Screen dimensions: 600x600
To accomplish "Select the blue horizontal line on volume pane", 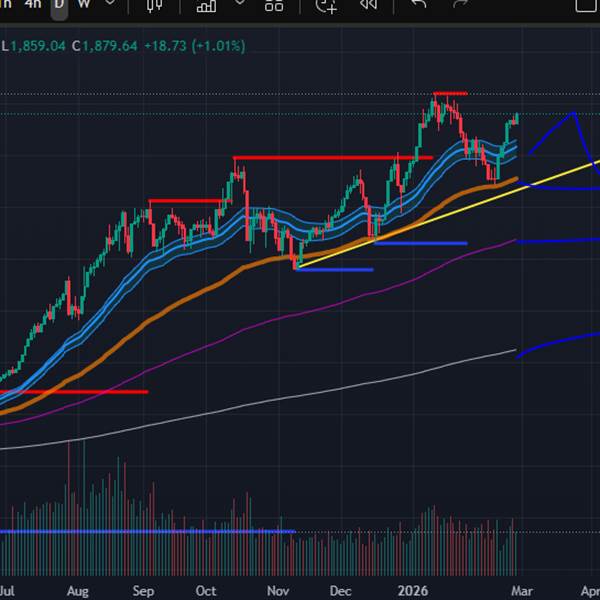I will click(x=148, y=532).
